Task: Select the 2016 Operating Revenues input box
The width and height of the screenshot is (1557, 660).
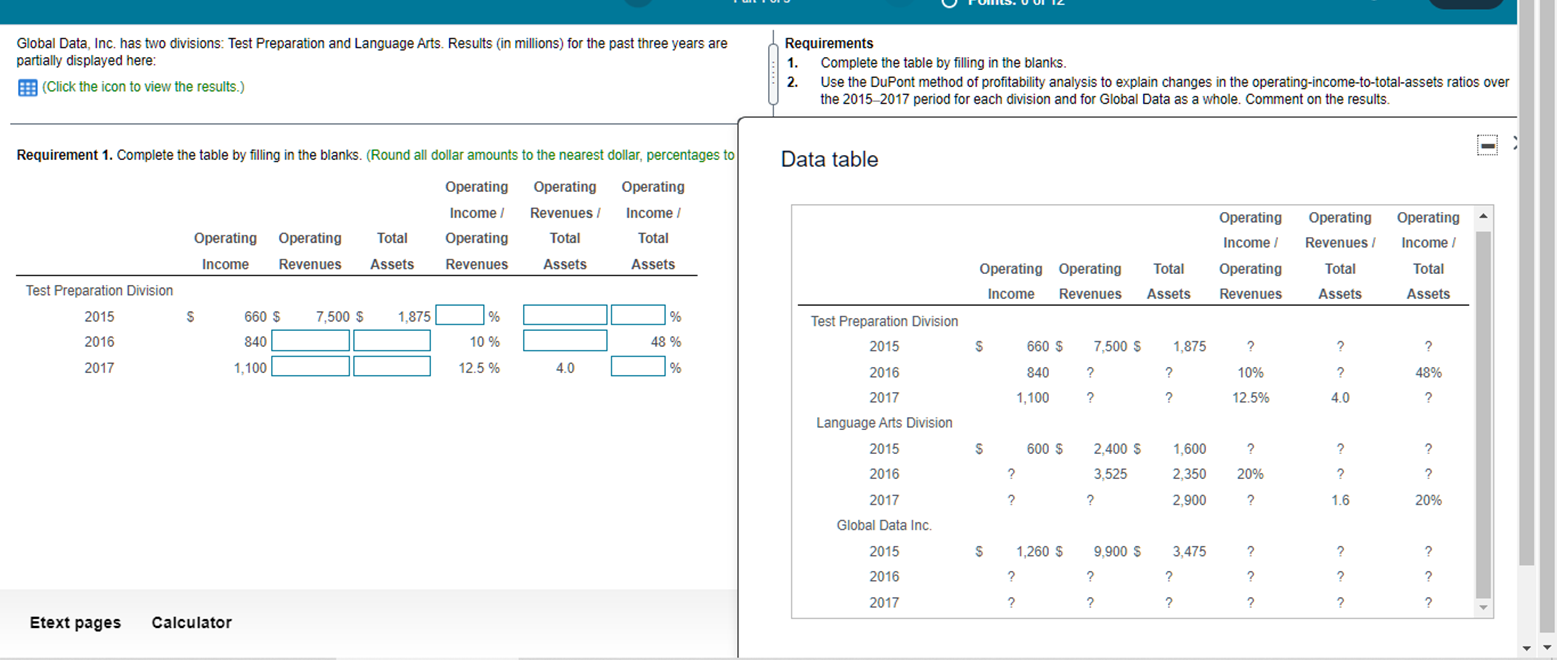Action: click(310, 341)
